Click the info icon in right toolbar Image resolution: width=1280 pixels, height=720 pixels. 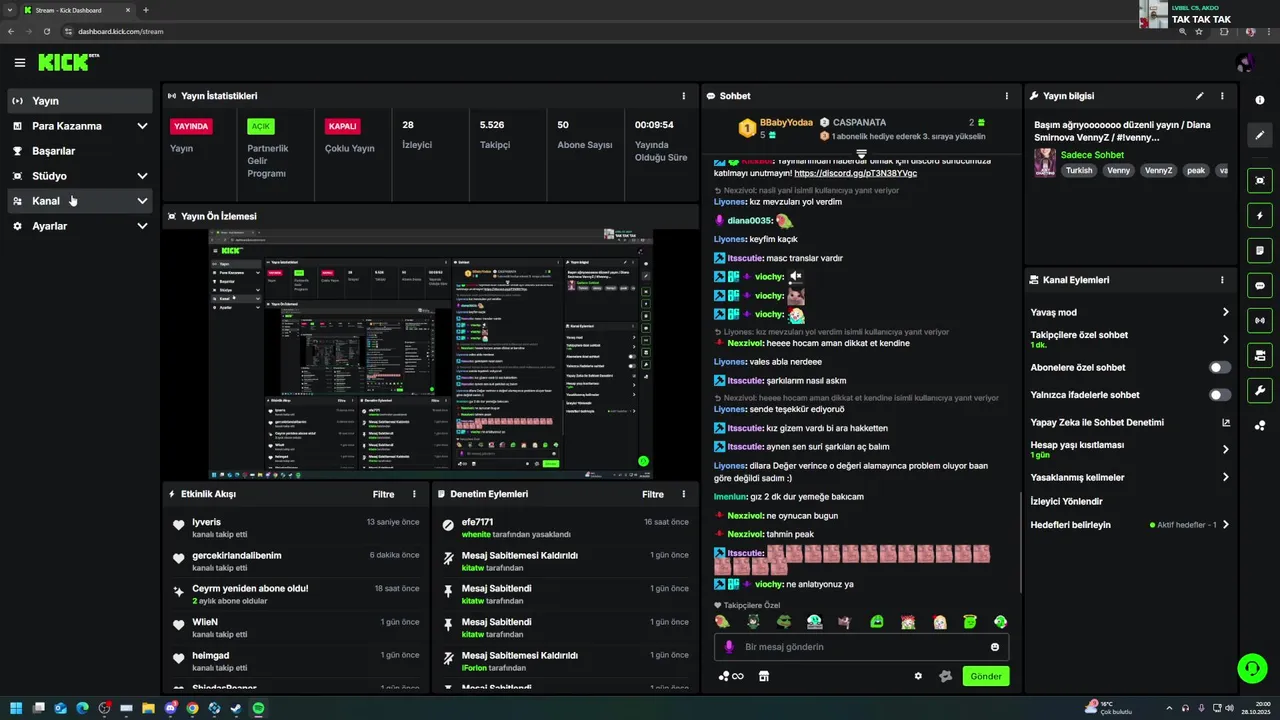[x=1260, y=100]
